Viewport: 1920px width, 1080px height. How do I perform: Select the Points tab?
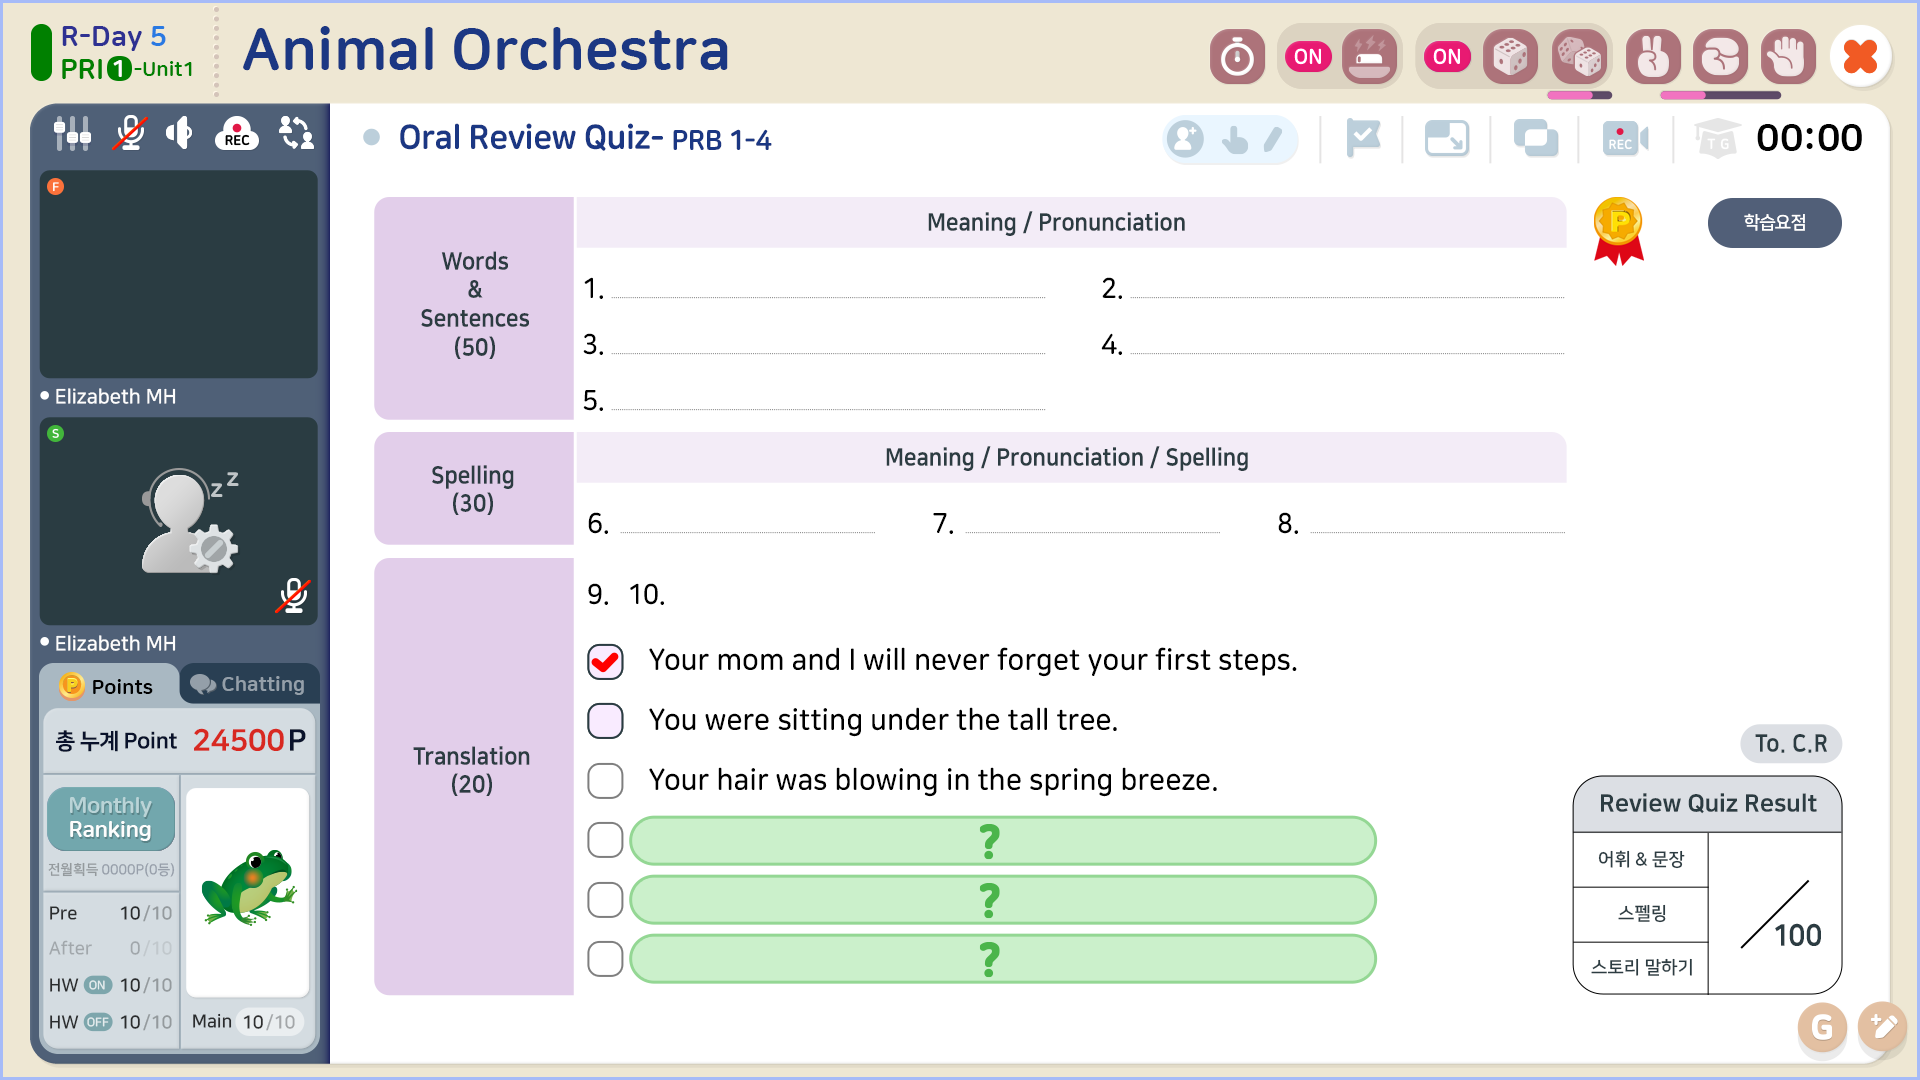(x=108, y=686)
